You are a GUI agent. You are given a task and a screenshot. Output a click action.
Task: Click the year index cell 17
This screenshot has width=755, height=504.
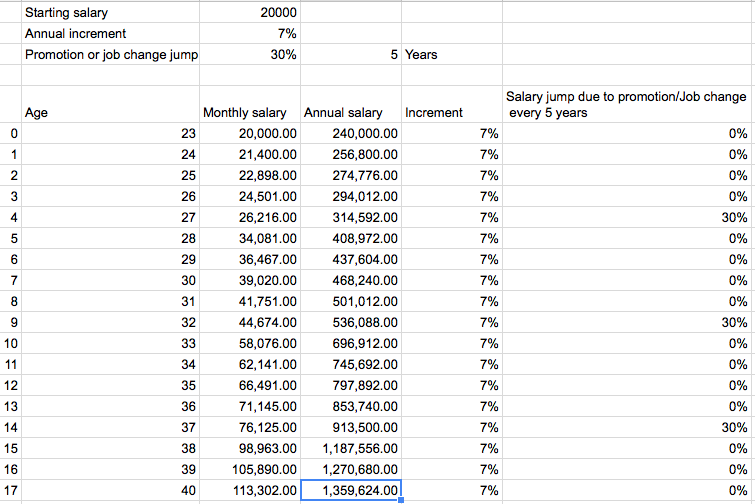click(11, 490)
